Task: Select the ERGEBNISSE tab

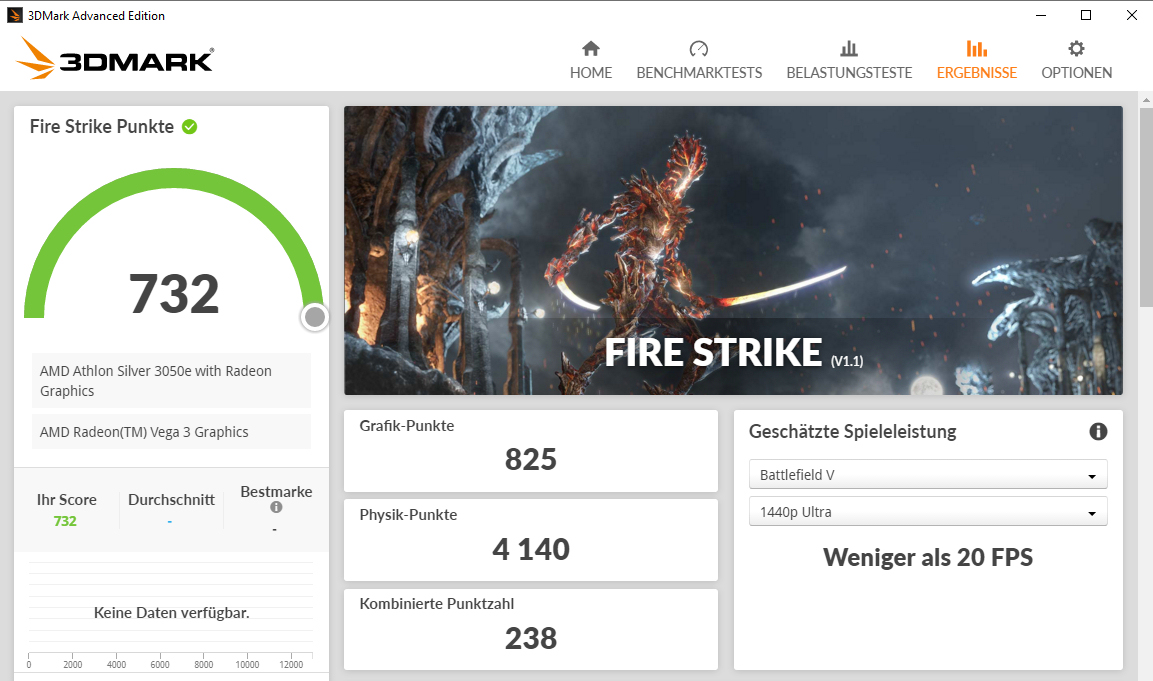Action: point(977,60)
